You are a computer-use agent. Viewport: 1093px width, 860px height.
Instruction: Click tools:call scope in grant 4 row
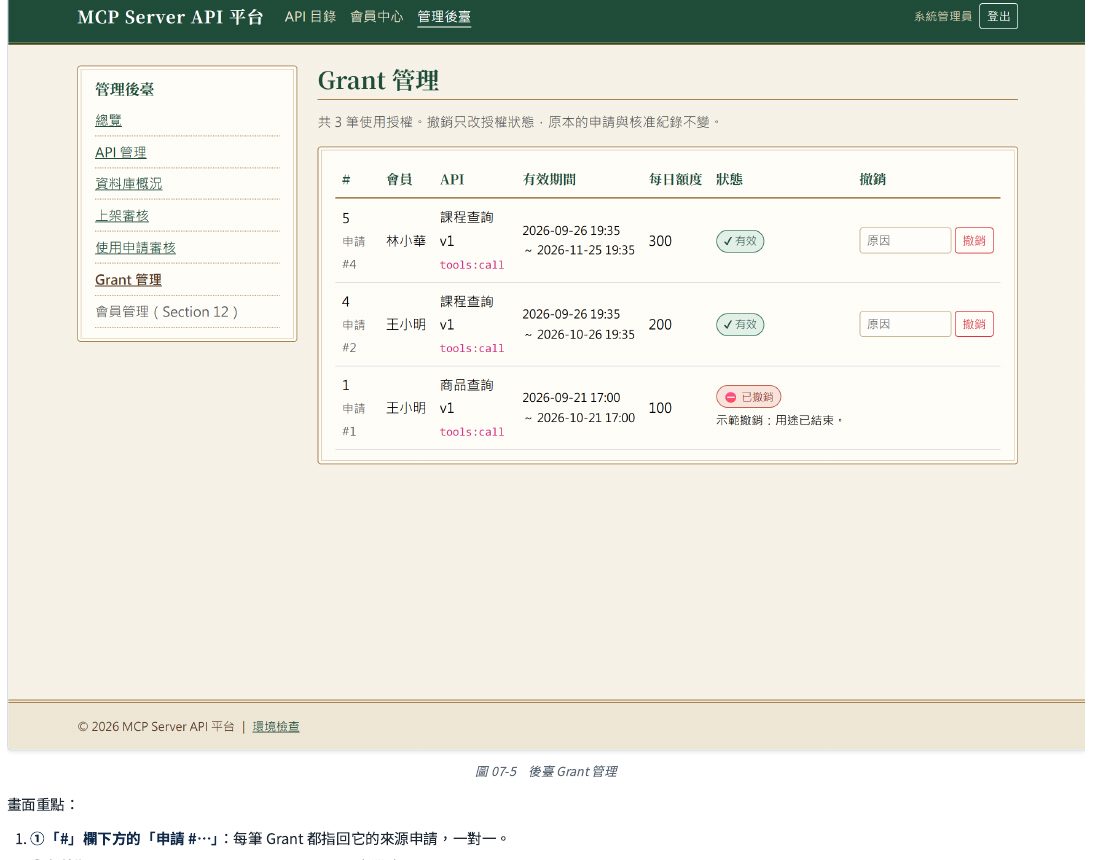point(472,348)
